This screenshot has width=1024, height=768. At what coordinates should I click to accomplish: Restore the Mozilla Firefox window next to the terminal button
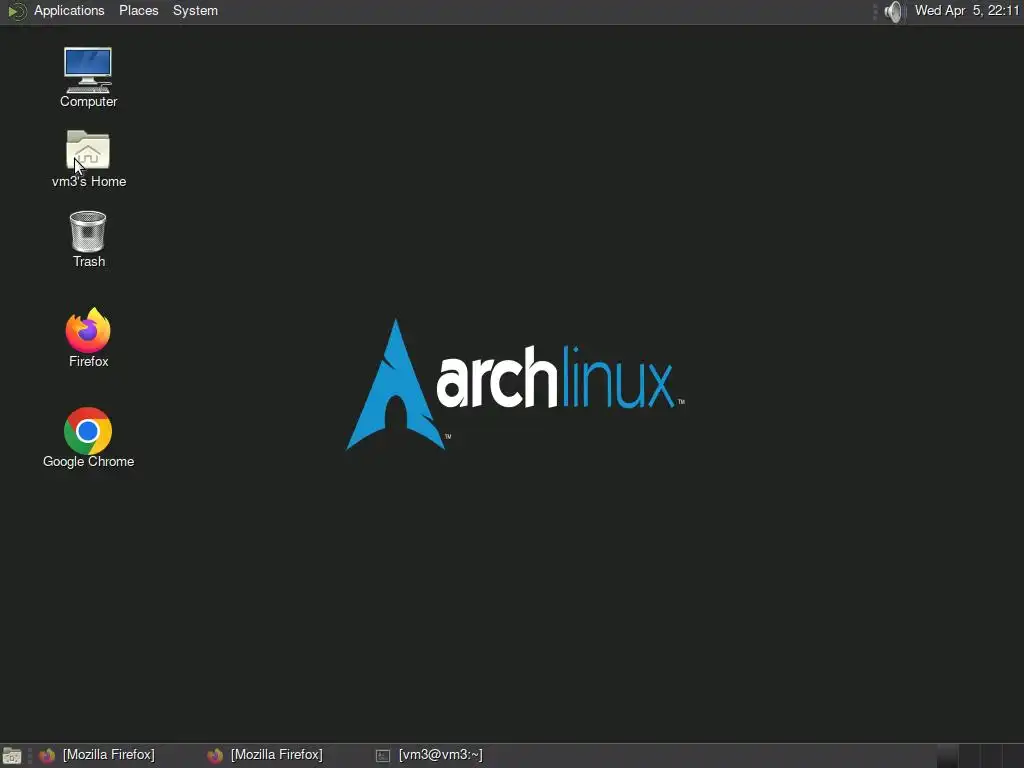[x=265, y=755]
